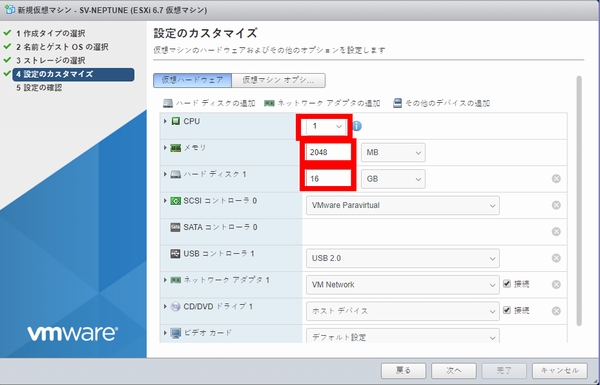Screen dimensions: 600x385
Task: Click the SATA controller 0 icon
Action: coord(175,227)
